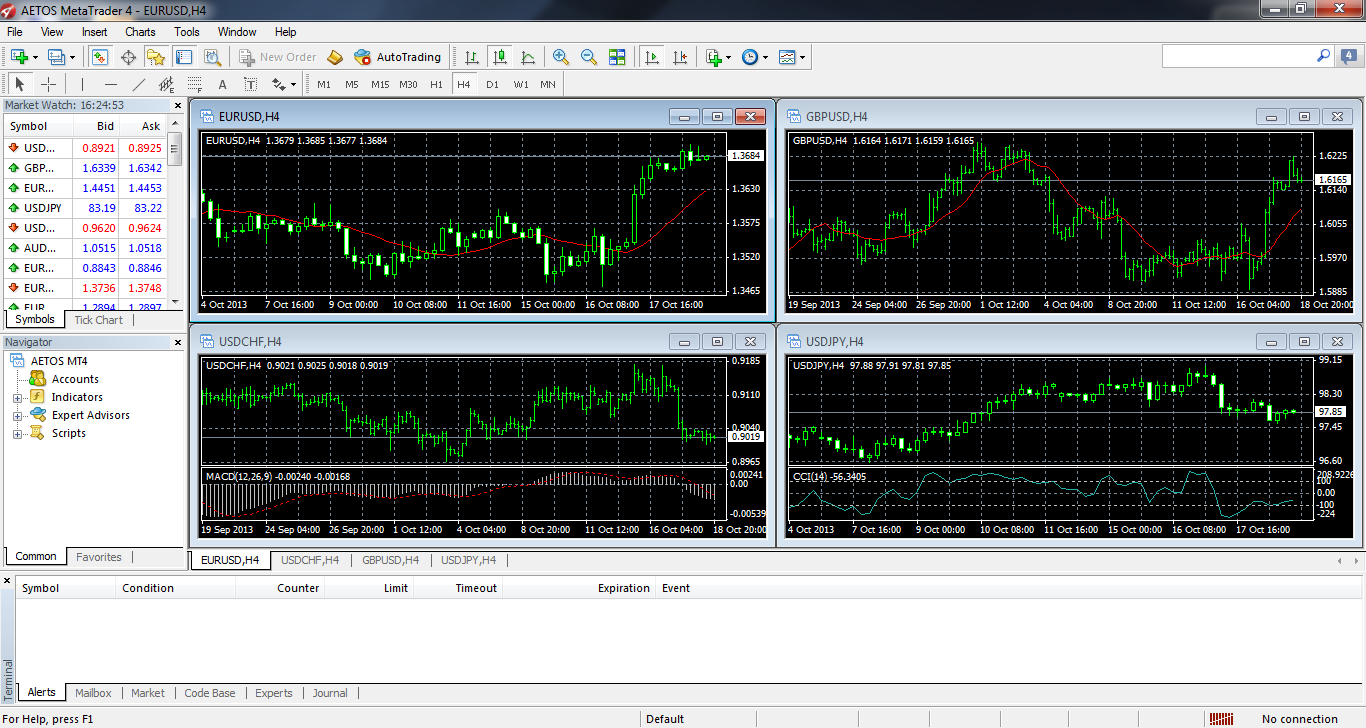Select the horizontal line drawing tool

(111, 84)
